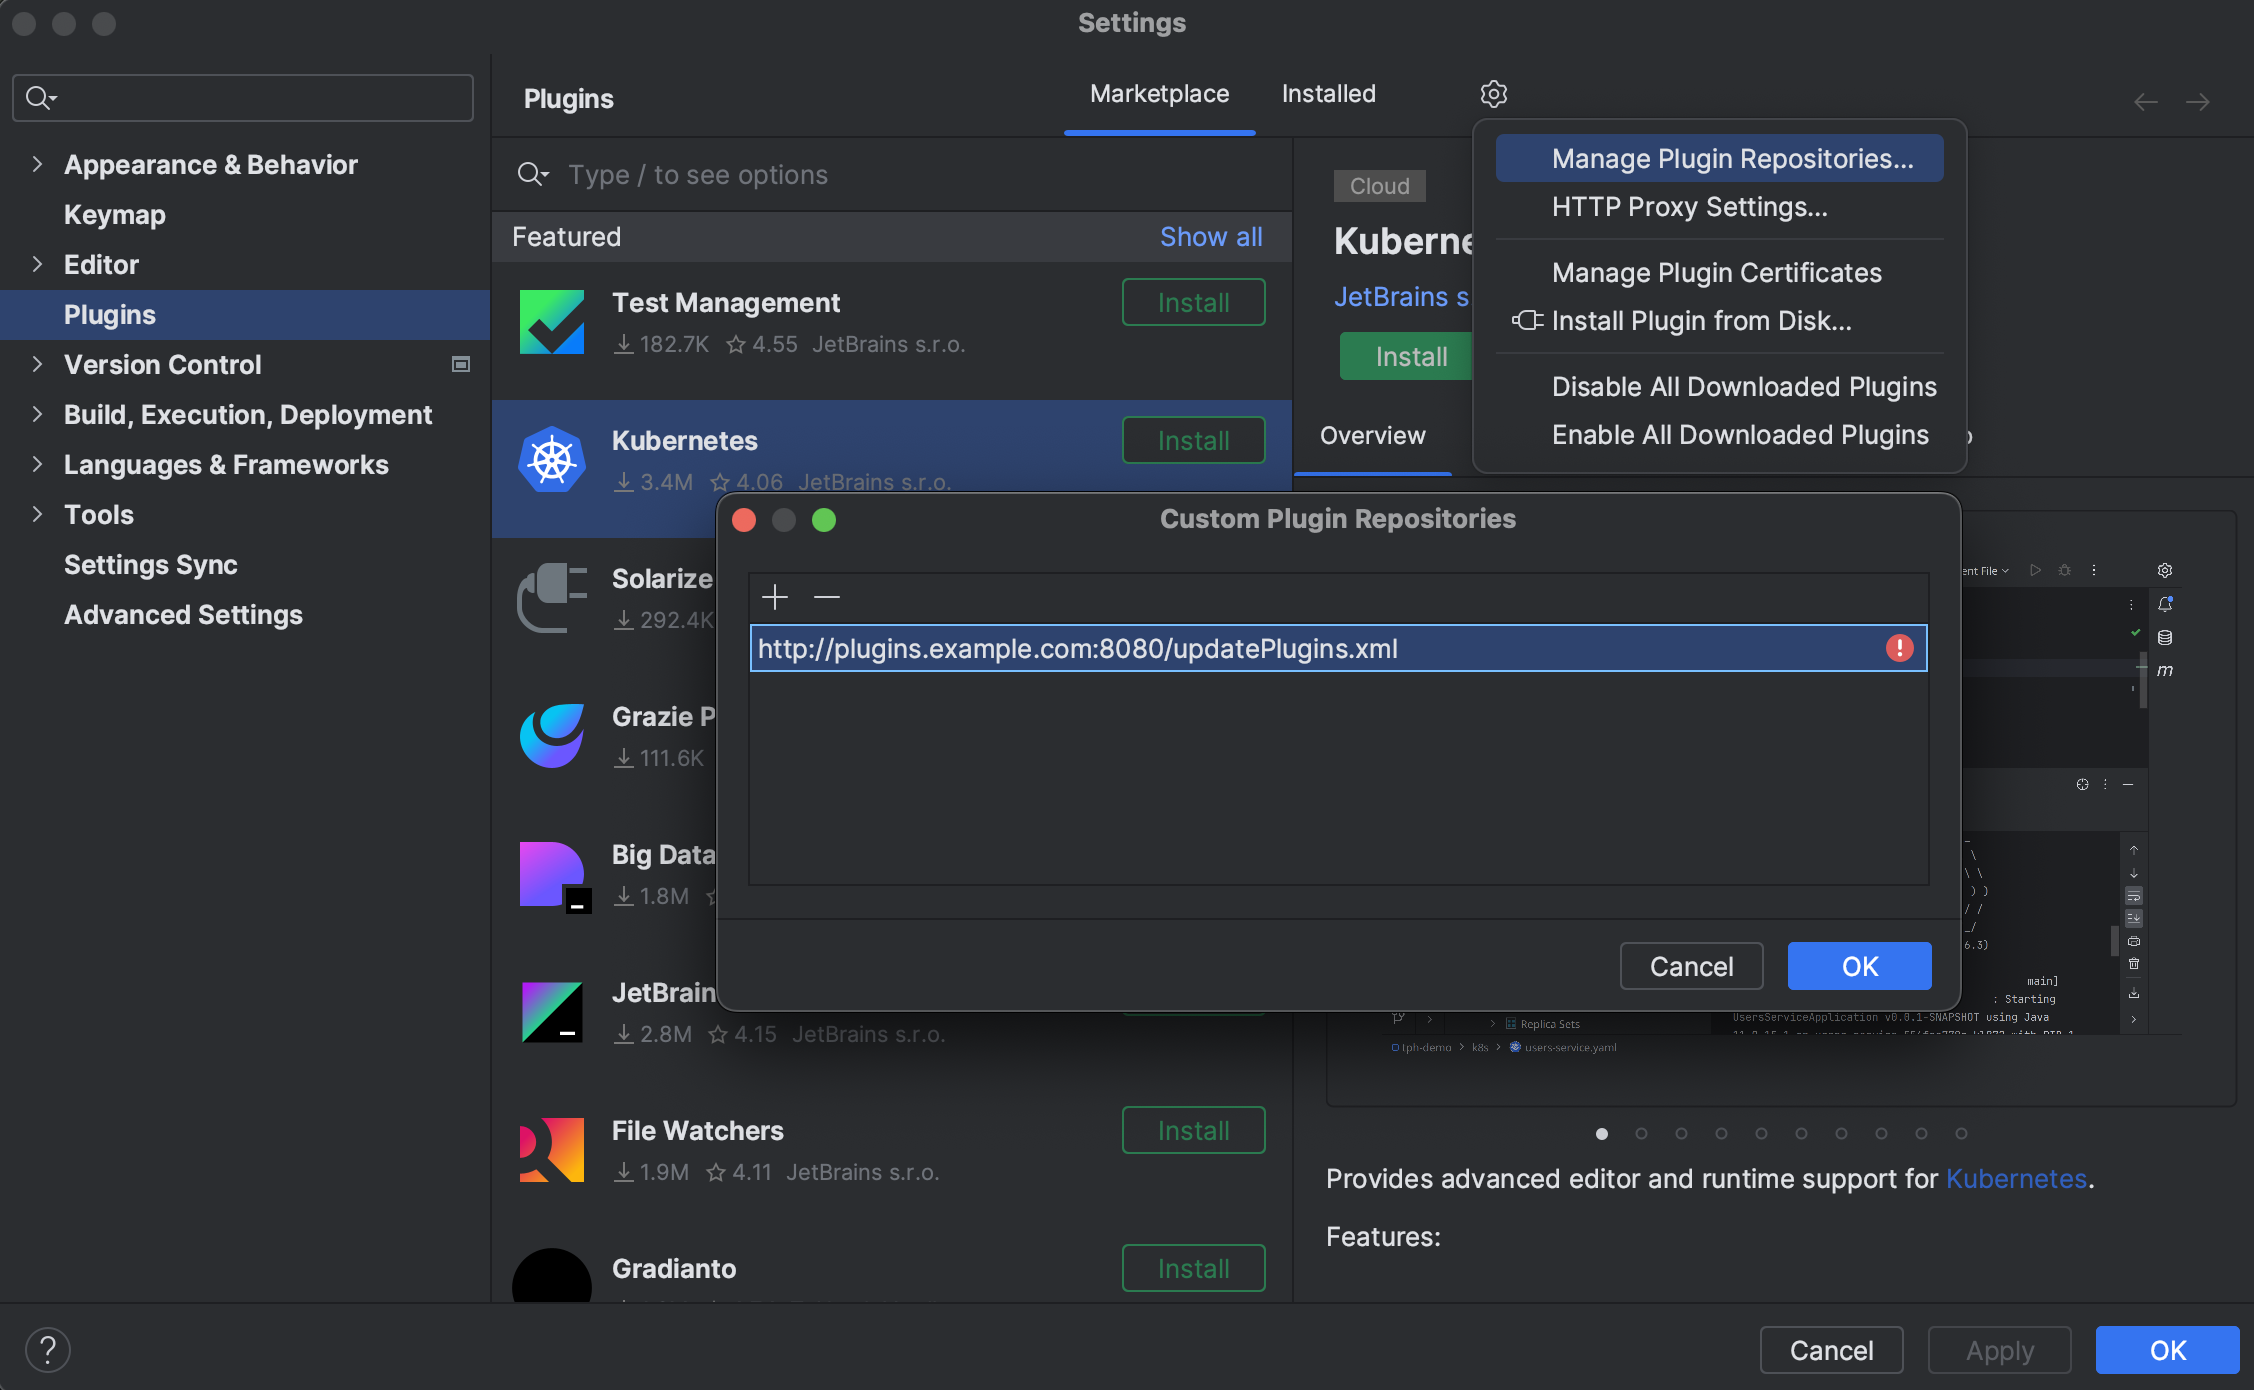
Task: Click the remove repository minus icon
Action: coord(827,597)
